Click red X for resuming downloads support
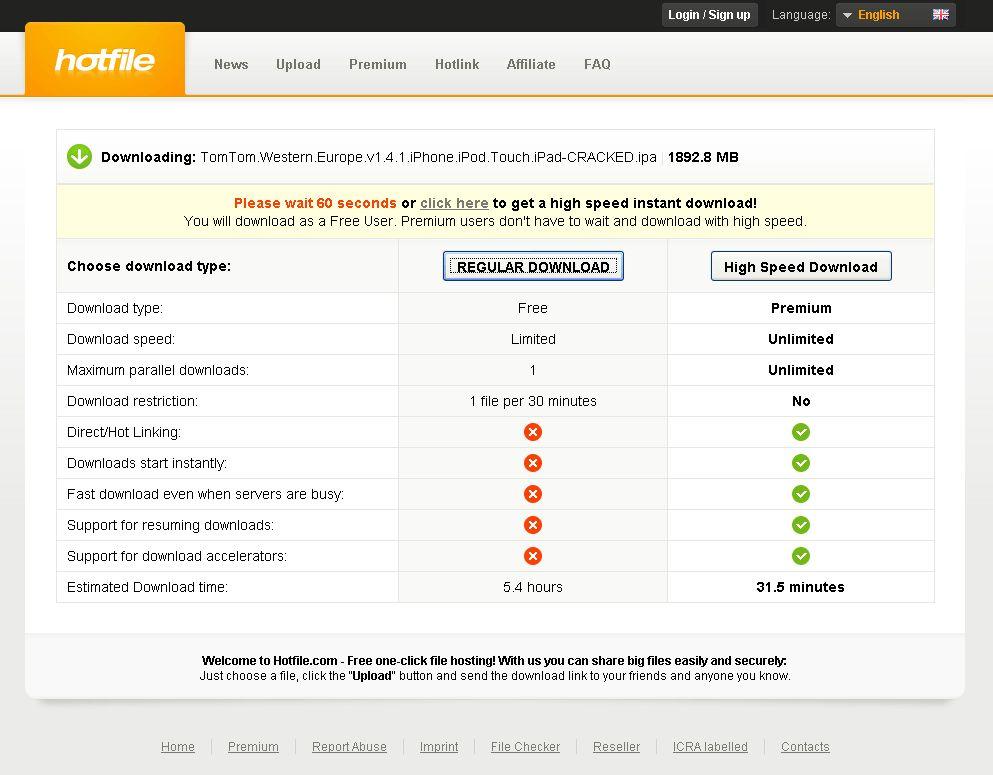 533,525
